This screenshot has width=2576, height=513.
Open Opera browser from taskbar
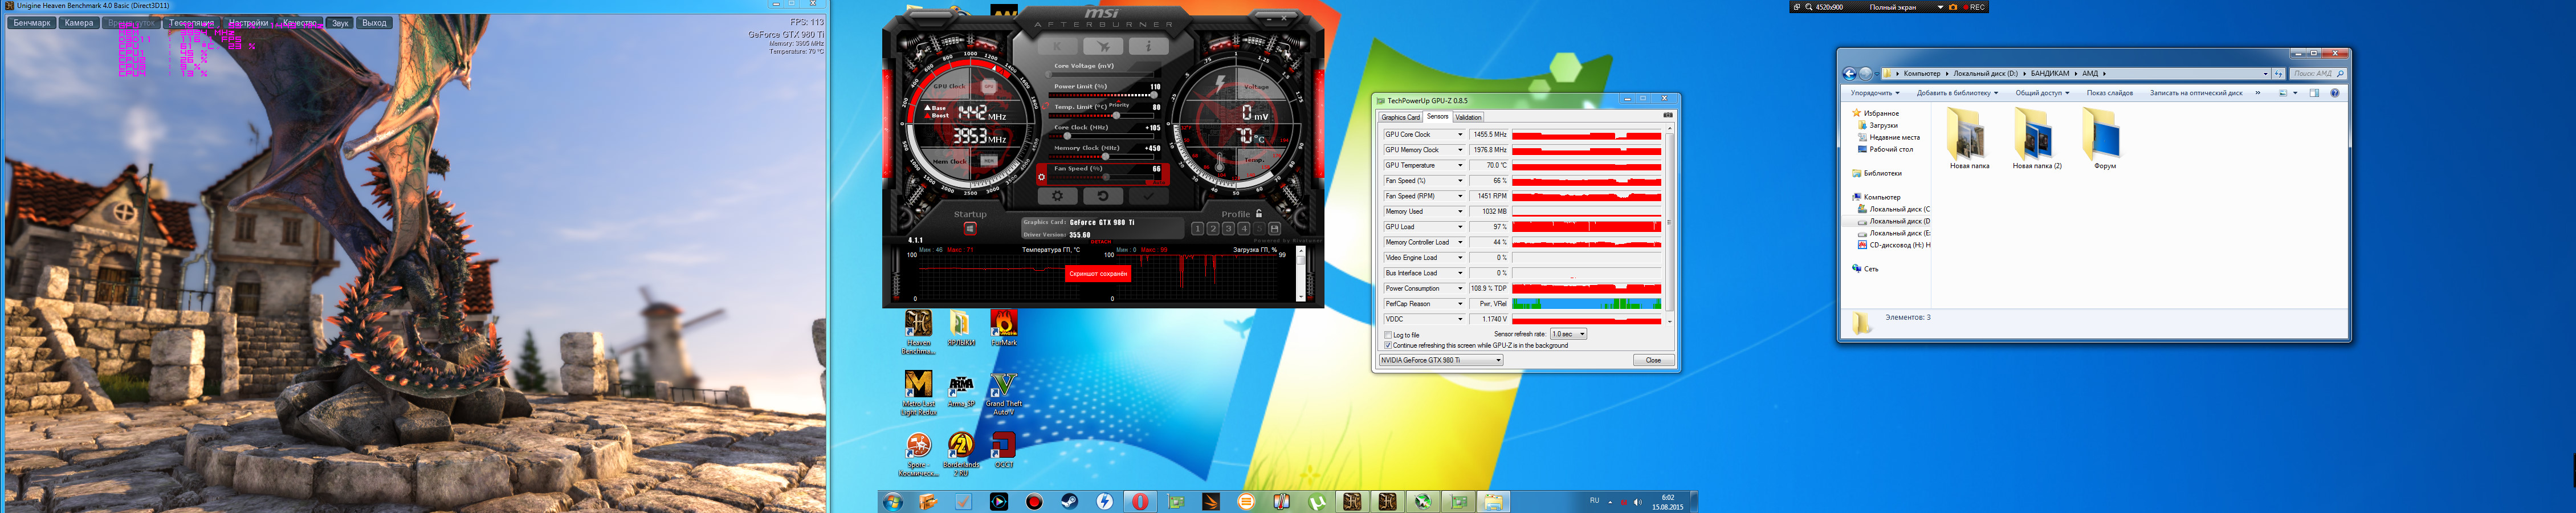point(1140,502)
